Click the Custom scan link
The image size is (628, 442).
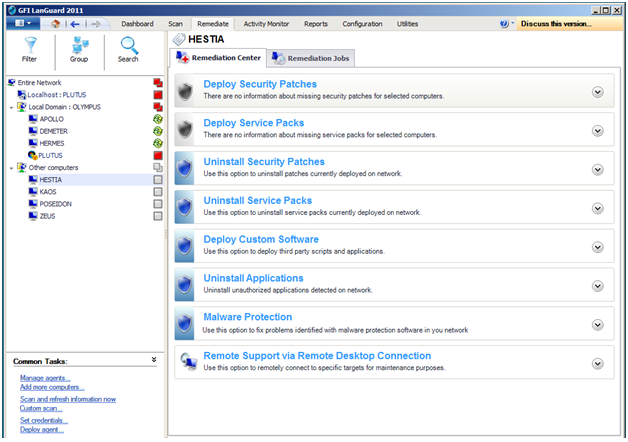41,408
